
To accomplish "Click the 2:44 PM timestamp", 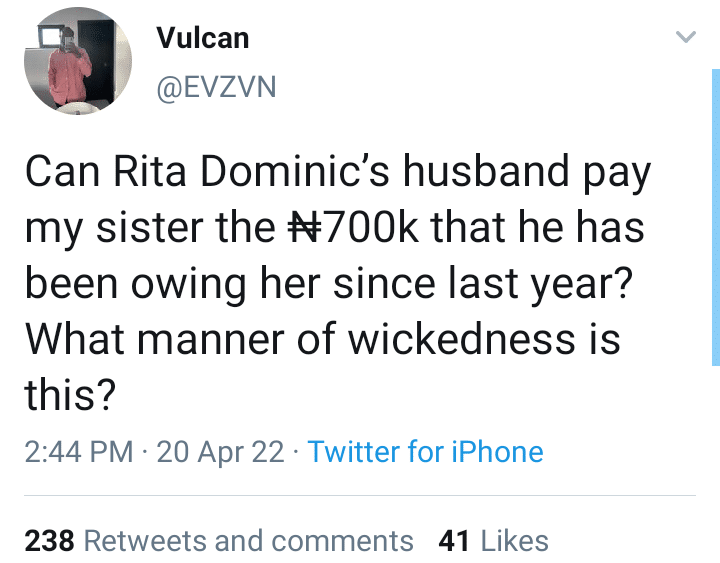I will click(x=78, y=451).
